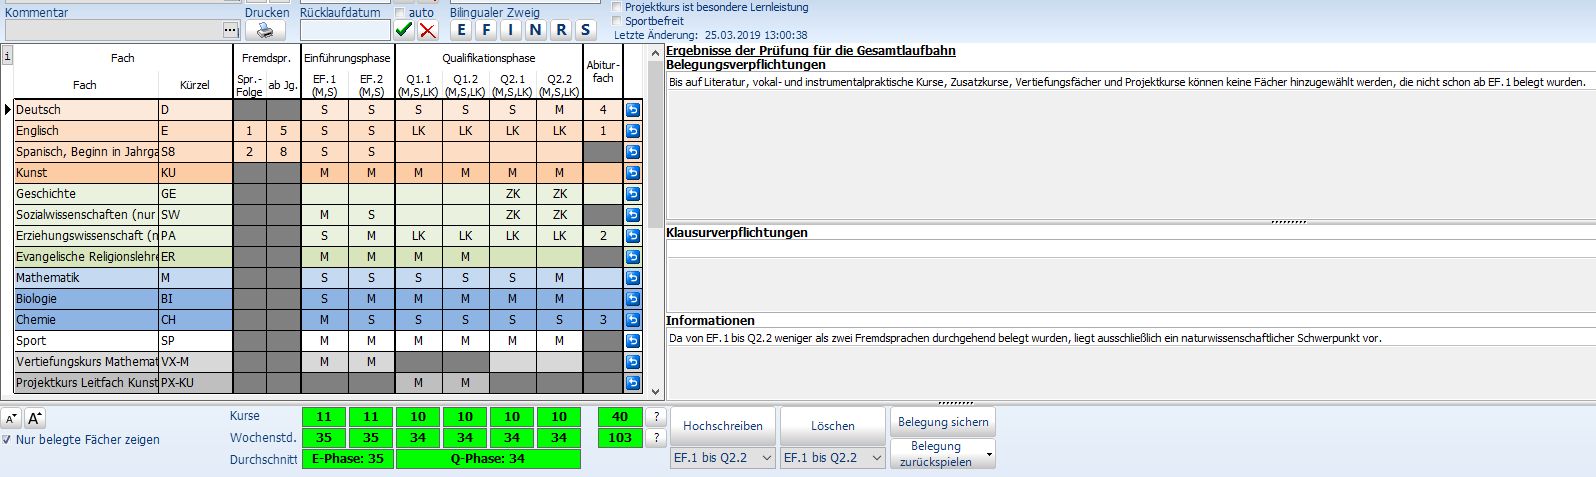The height and width of the screenshot is (477, 1596).
Task: Reset the Erziehungswissenschaft row with blue arrow icon
Action: coord(633,236)
